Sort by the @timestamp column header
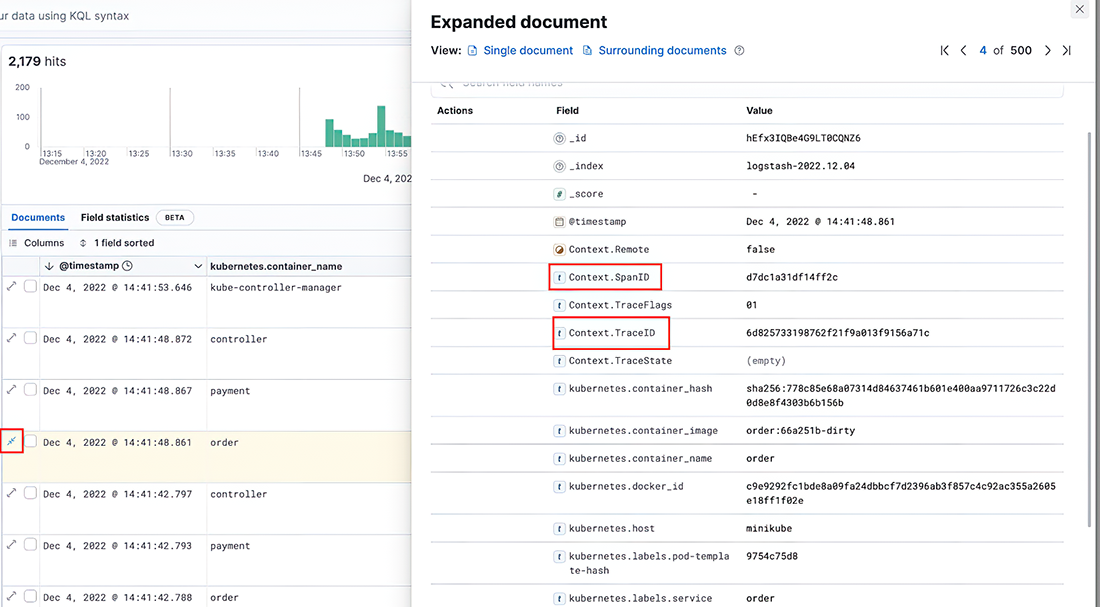Screen dimensions: 1100x607 pos(88,266)
